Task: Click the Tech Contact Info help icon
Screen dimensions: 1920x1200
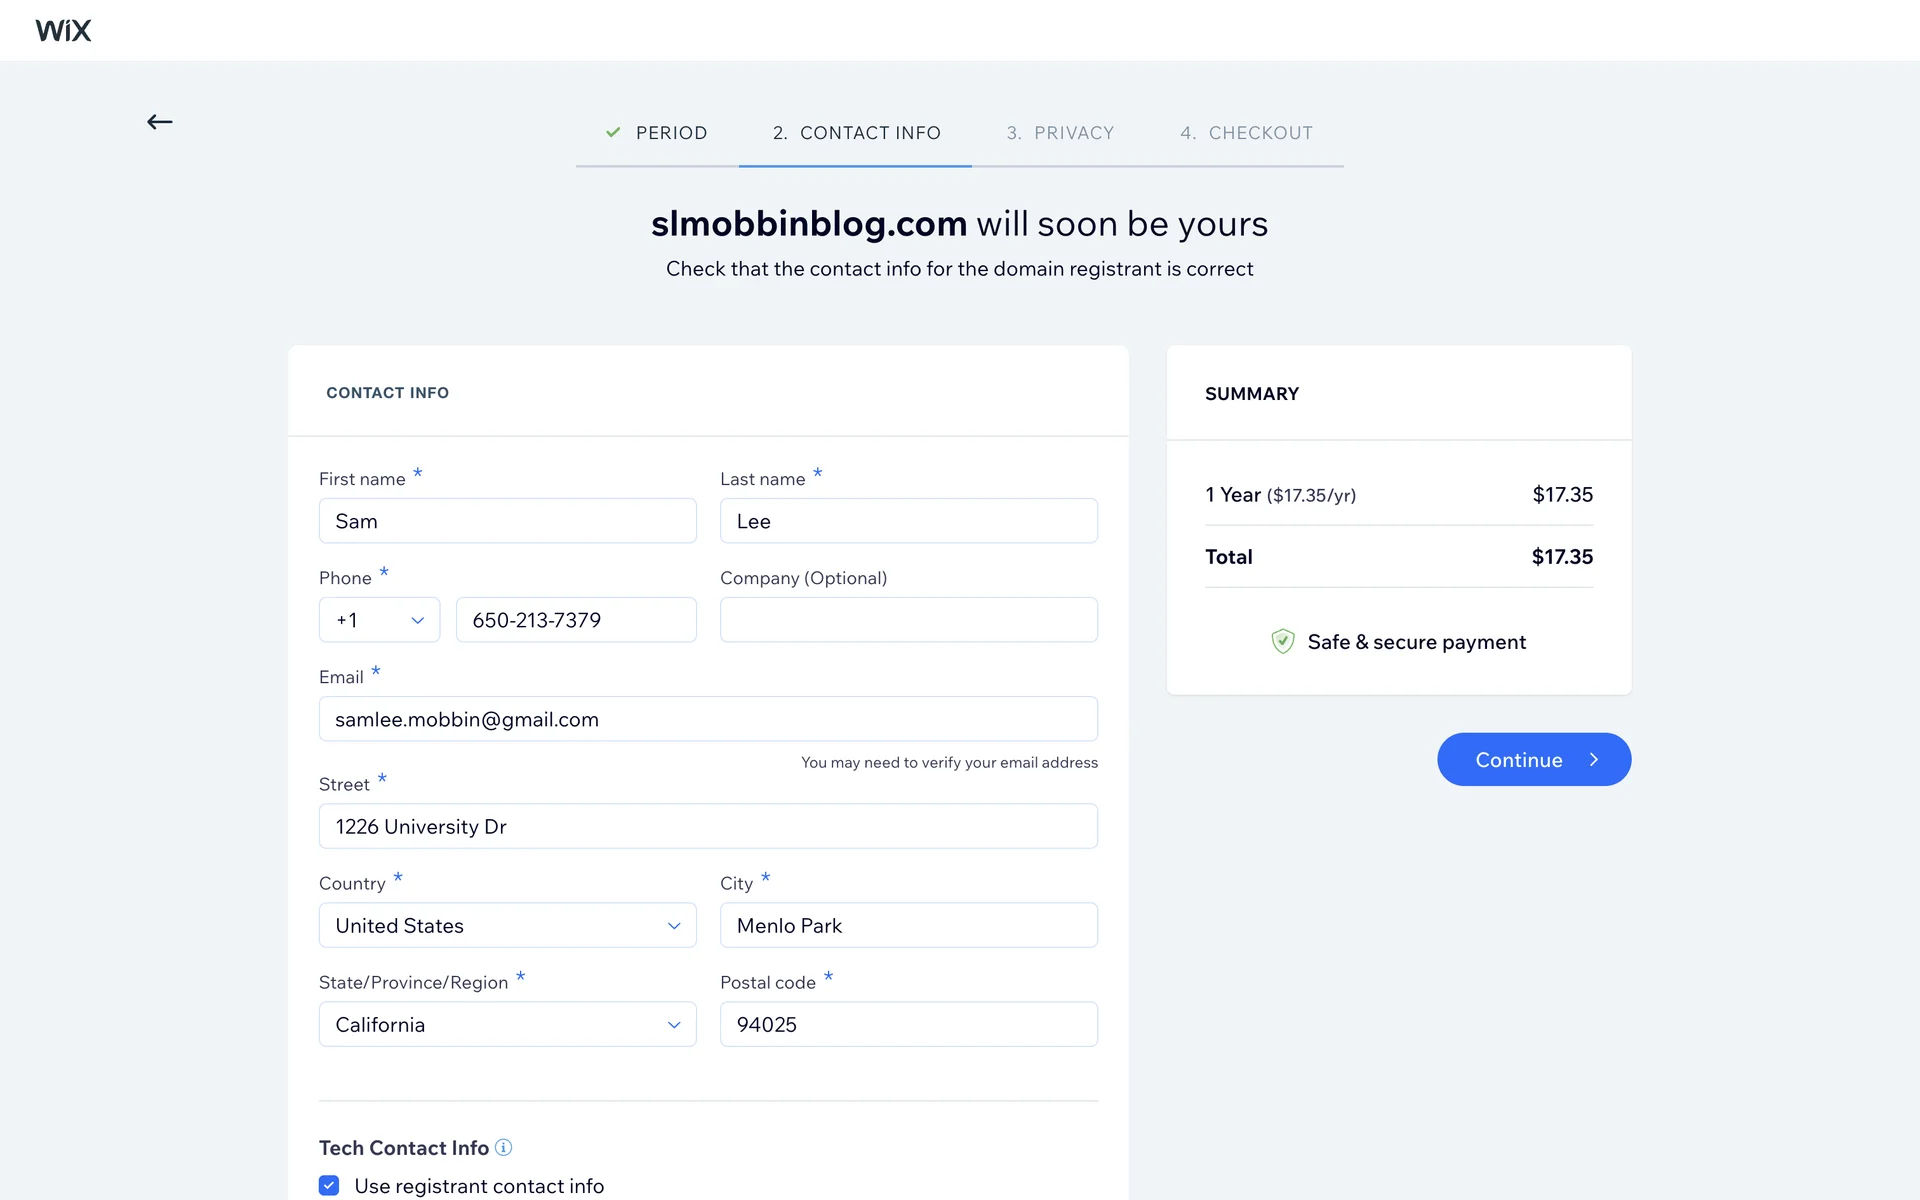Action: click(504, 1147)
